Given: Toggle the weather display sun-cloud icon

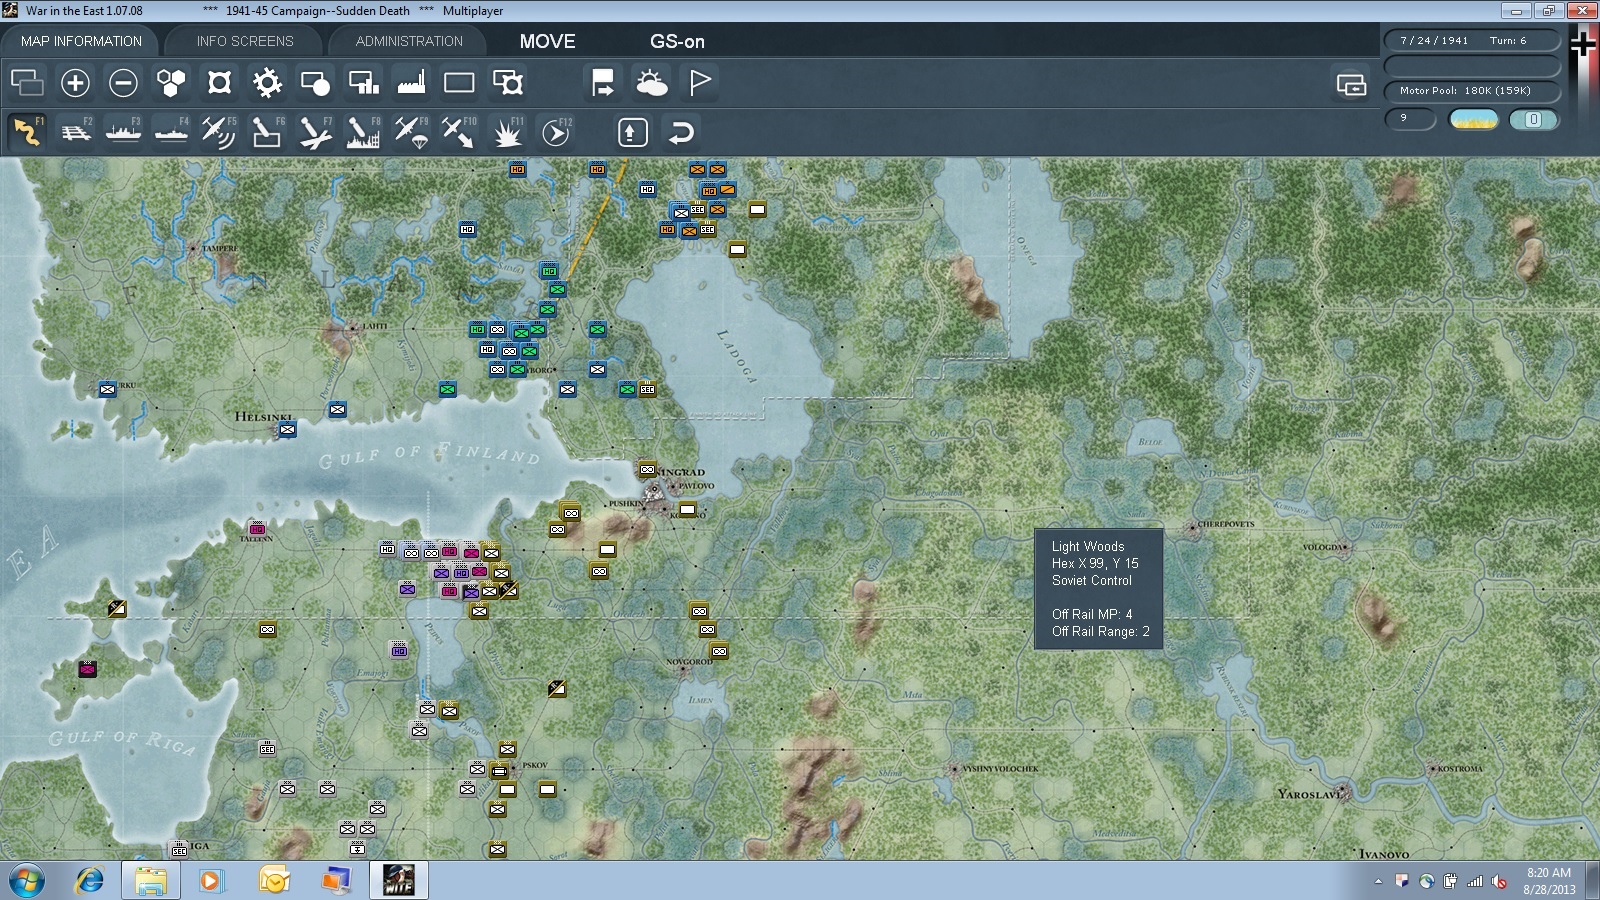Looking at the screenshot, I should [x=651, y=82].
